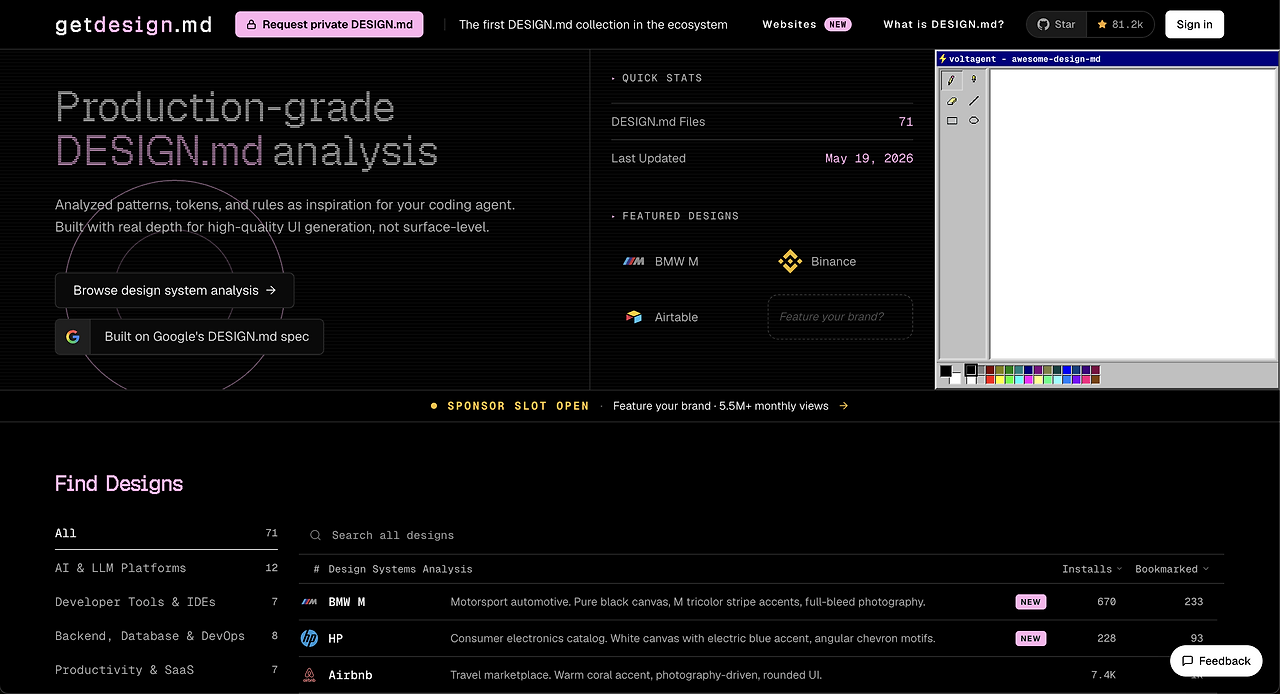Click the foreground/background color indicator in paint
This screenshot has width=1280, height=694.
click(x=950, y=375)
